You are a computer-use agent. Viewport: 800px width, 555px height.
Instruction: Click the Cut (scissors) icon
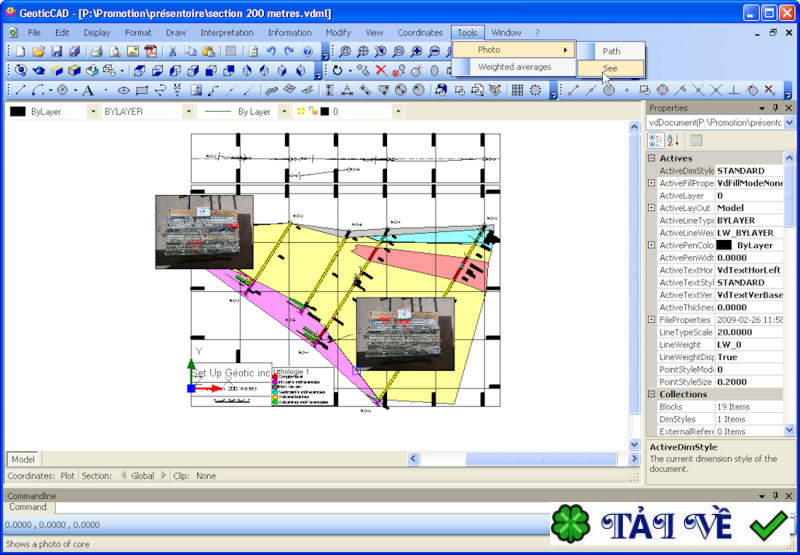tap(173, 51)
